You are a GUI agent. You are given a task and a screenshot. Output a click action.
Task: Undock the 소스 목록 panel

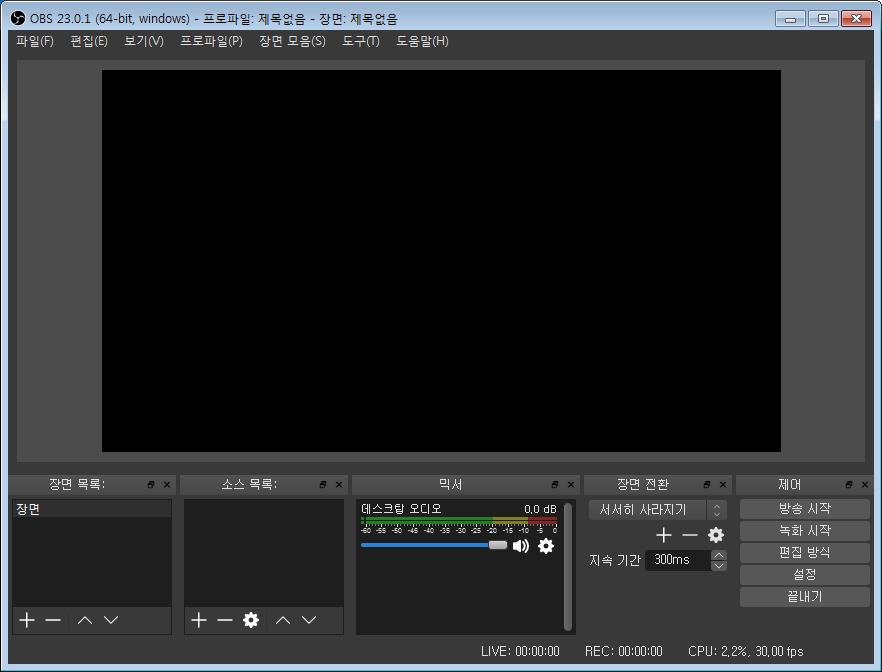[x=323, y=484]
